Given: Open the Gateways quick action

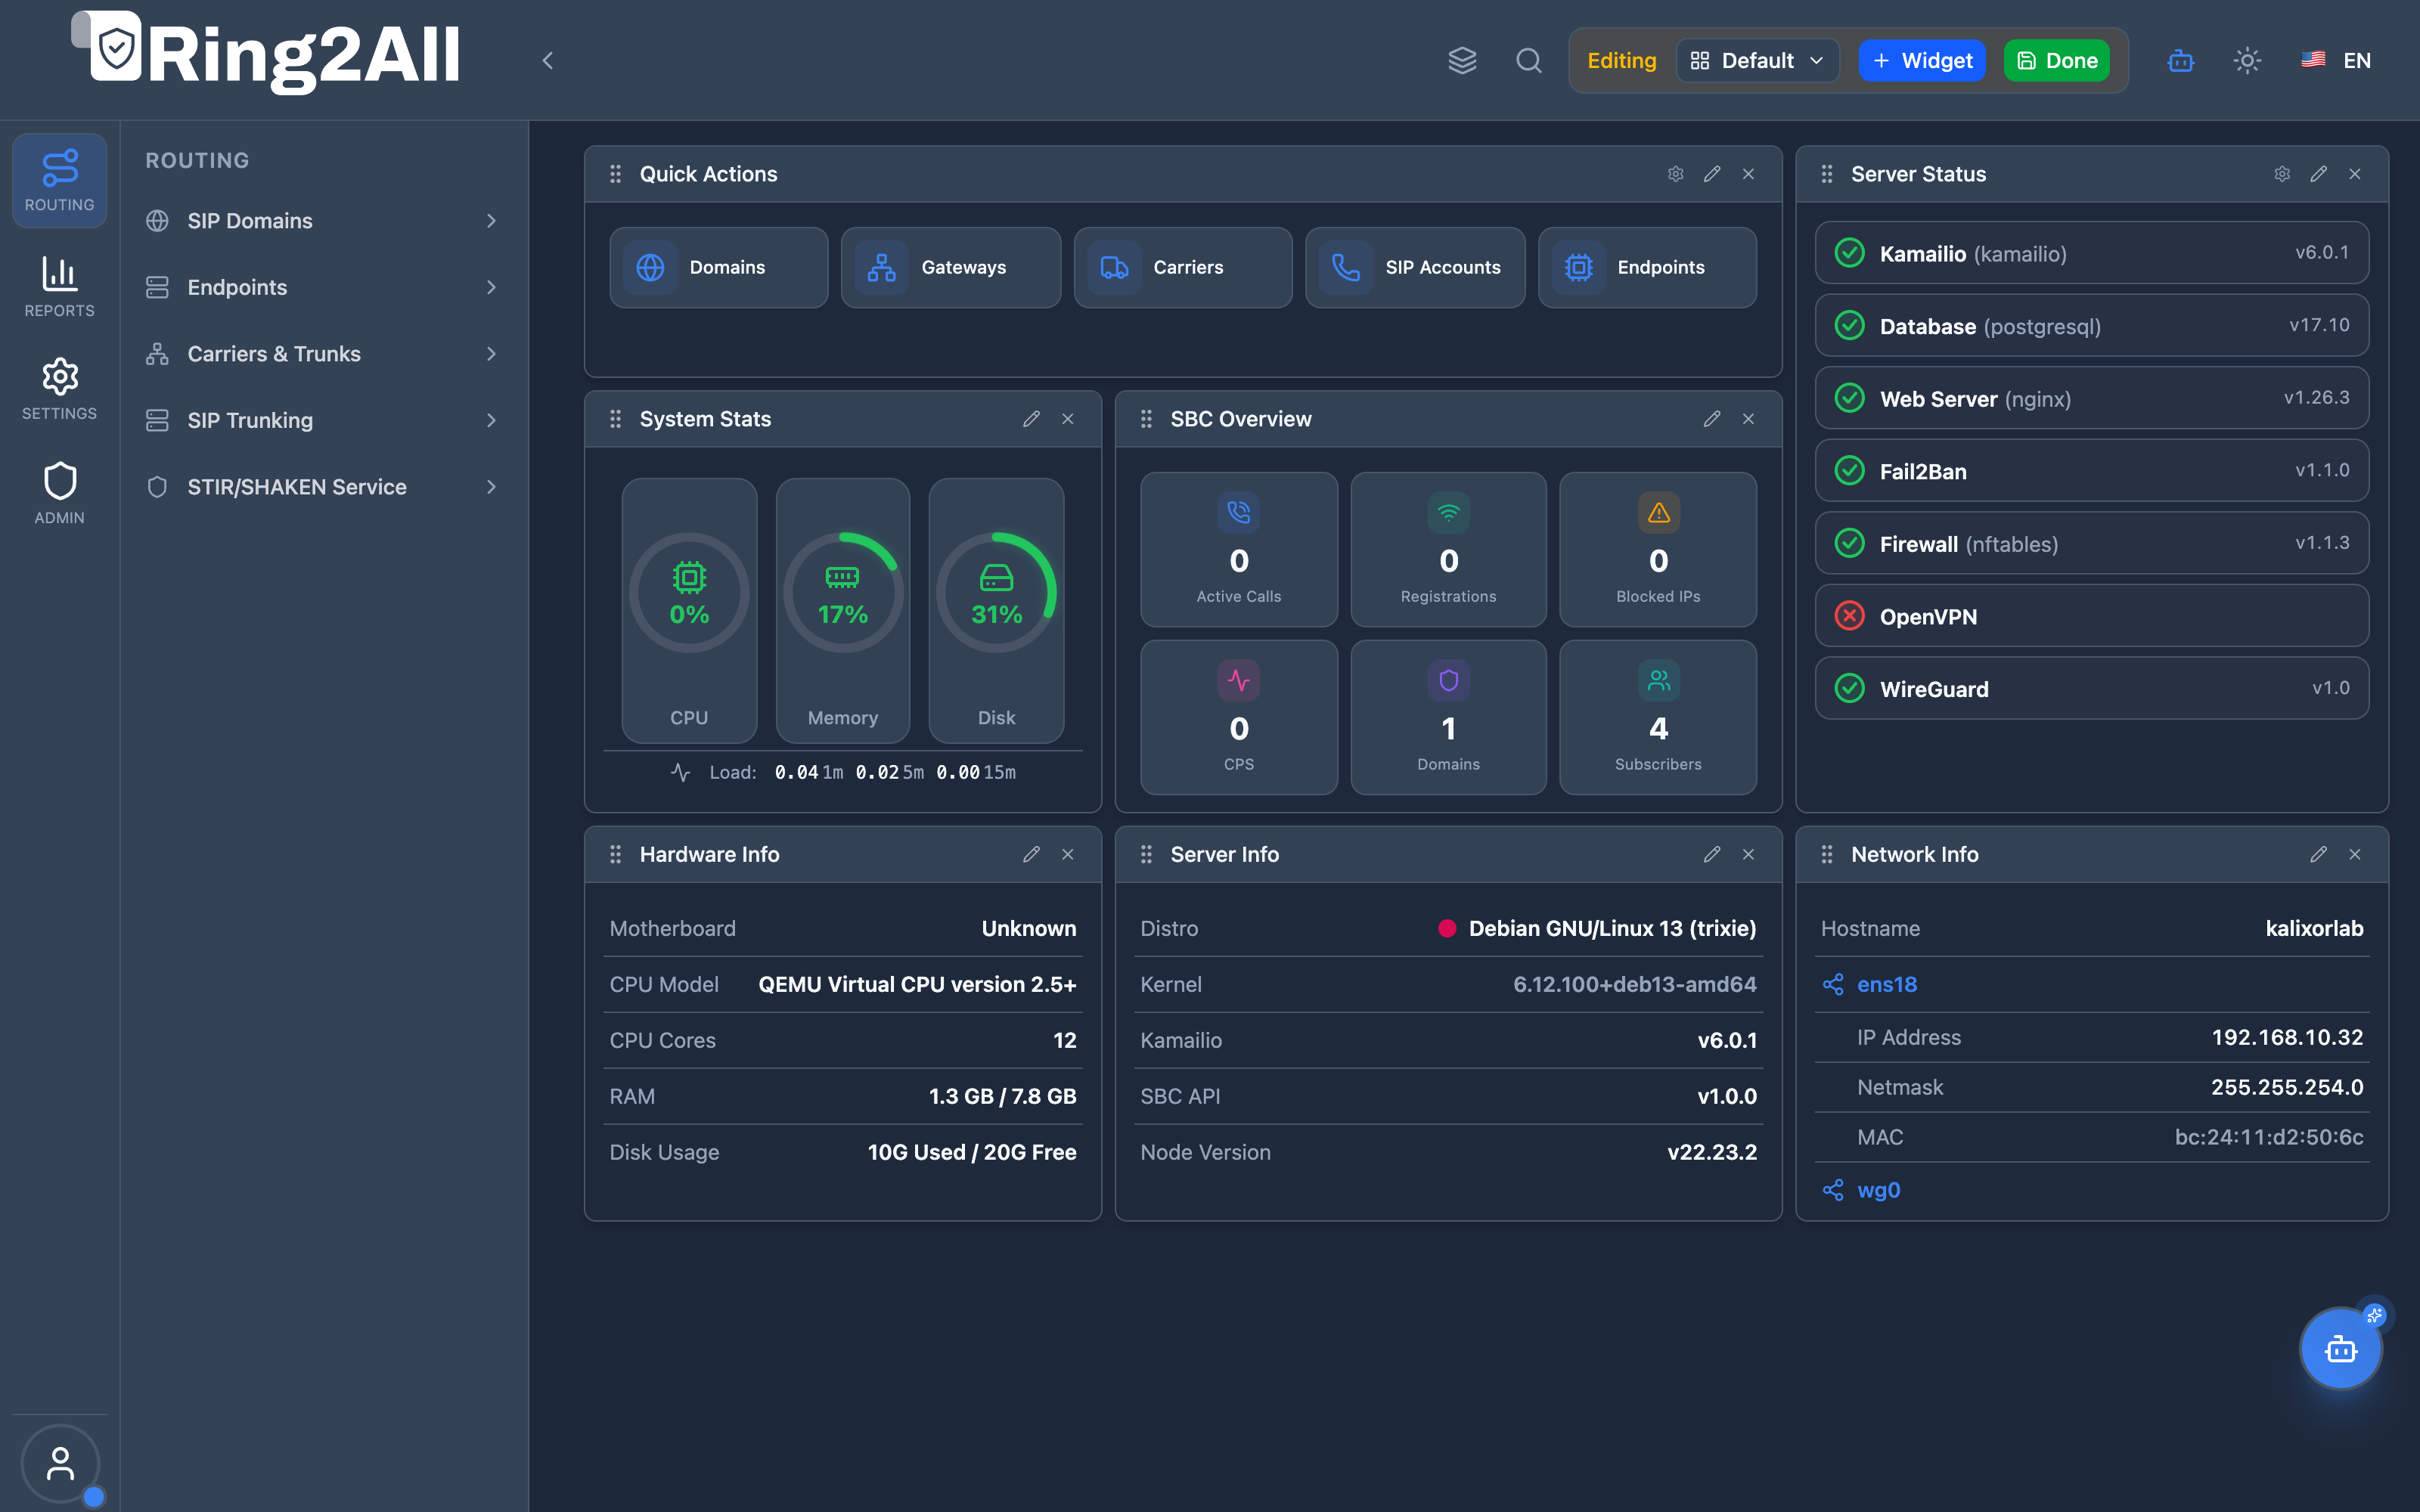Looking at the screenshot, I should (951, 267).
